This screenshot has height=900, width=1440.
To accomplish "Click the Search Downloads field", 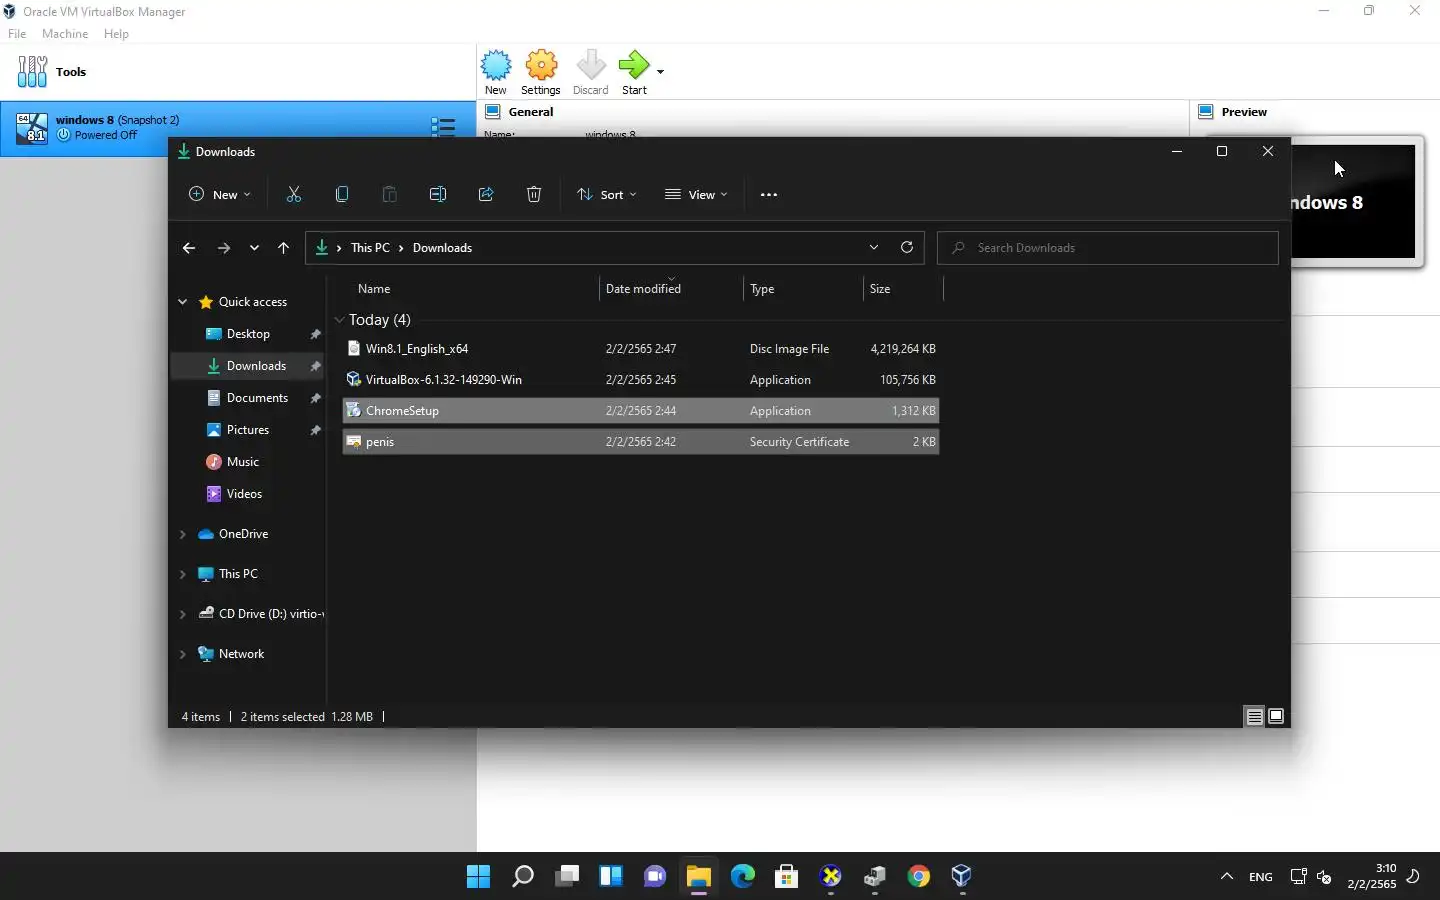I will pyautogui.click(x=1108, y=248).
